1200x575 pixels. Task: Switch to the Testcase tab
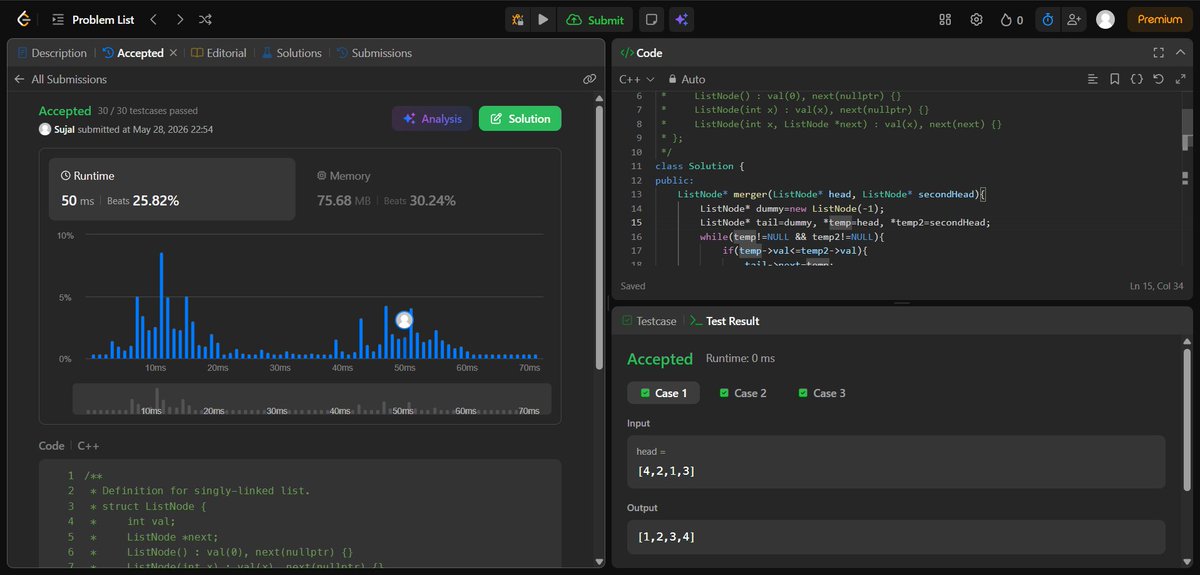[649, 321]
